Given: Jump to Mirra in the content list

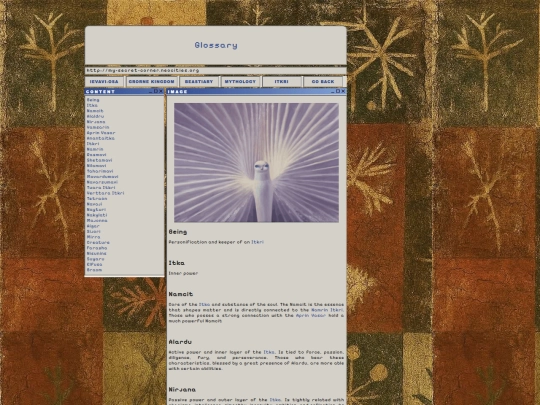Looking at the screenshot, I should click(x=93, y=237).
